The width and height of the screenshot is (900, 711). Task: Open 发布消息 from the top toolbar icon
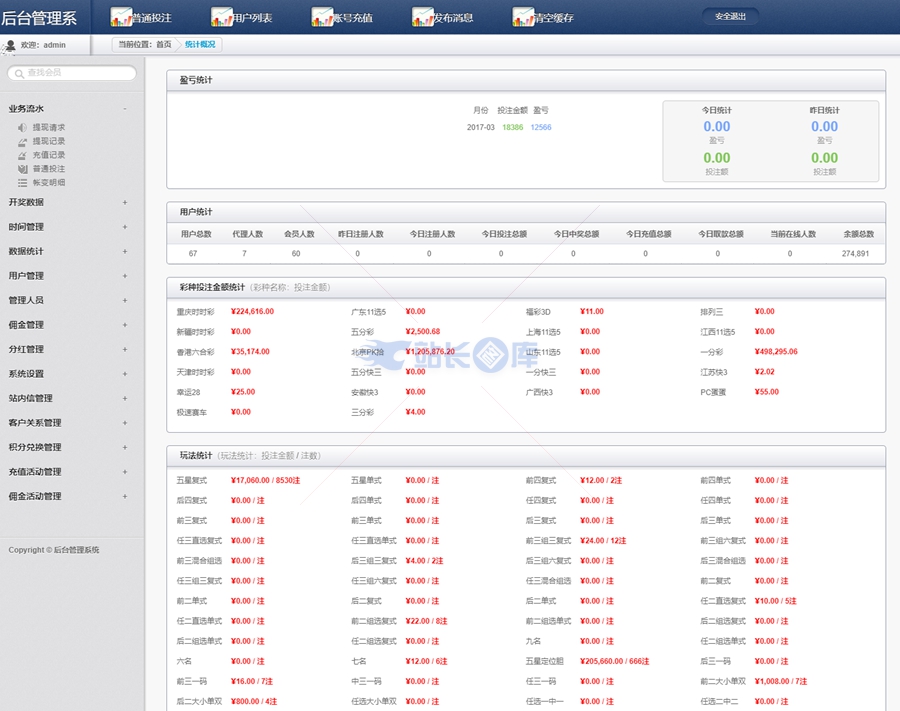tap(423, 17)
